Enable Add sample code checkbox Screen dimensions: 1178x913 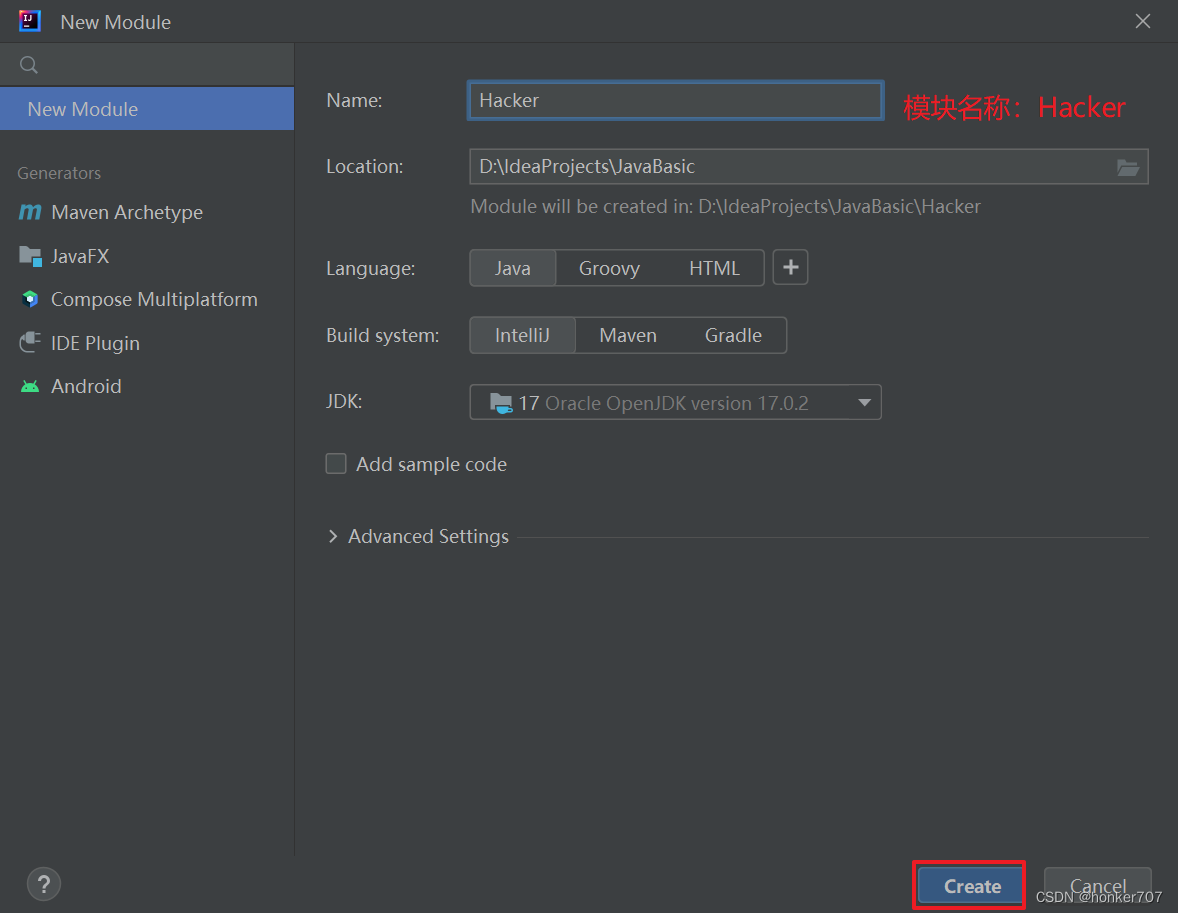[x=336, y=464]
